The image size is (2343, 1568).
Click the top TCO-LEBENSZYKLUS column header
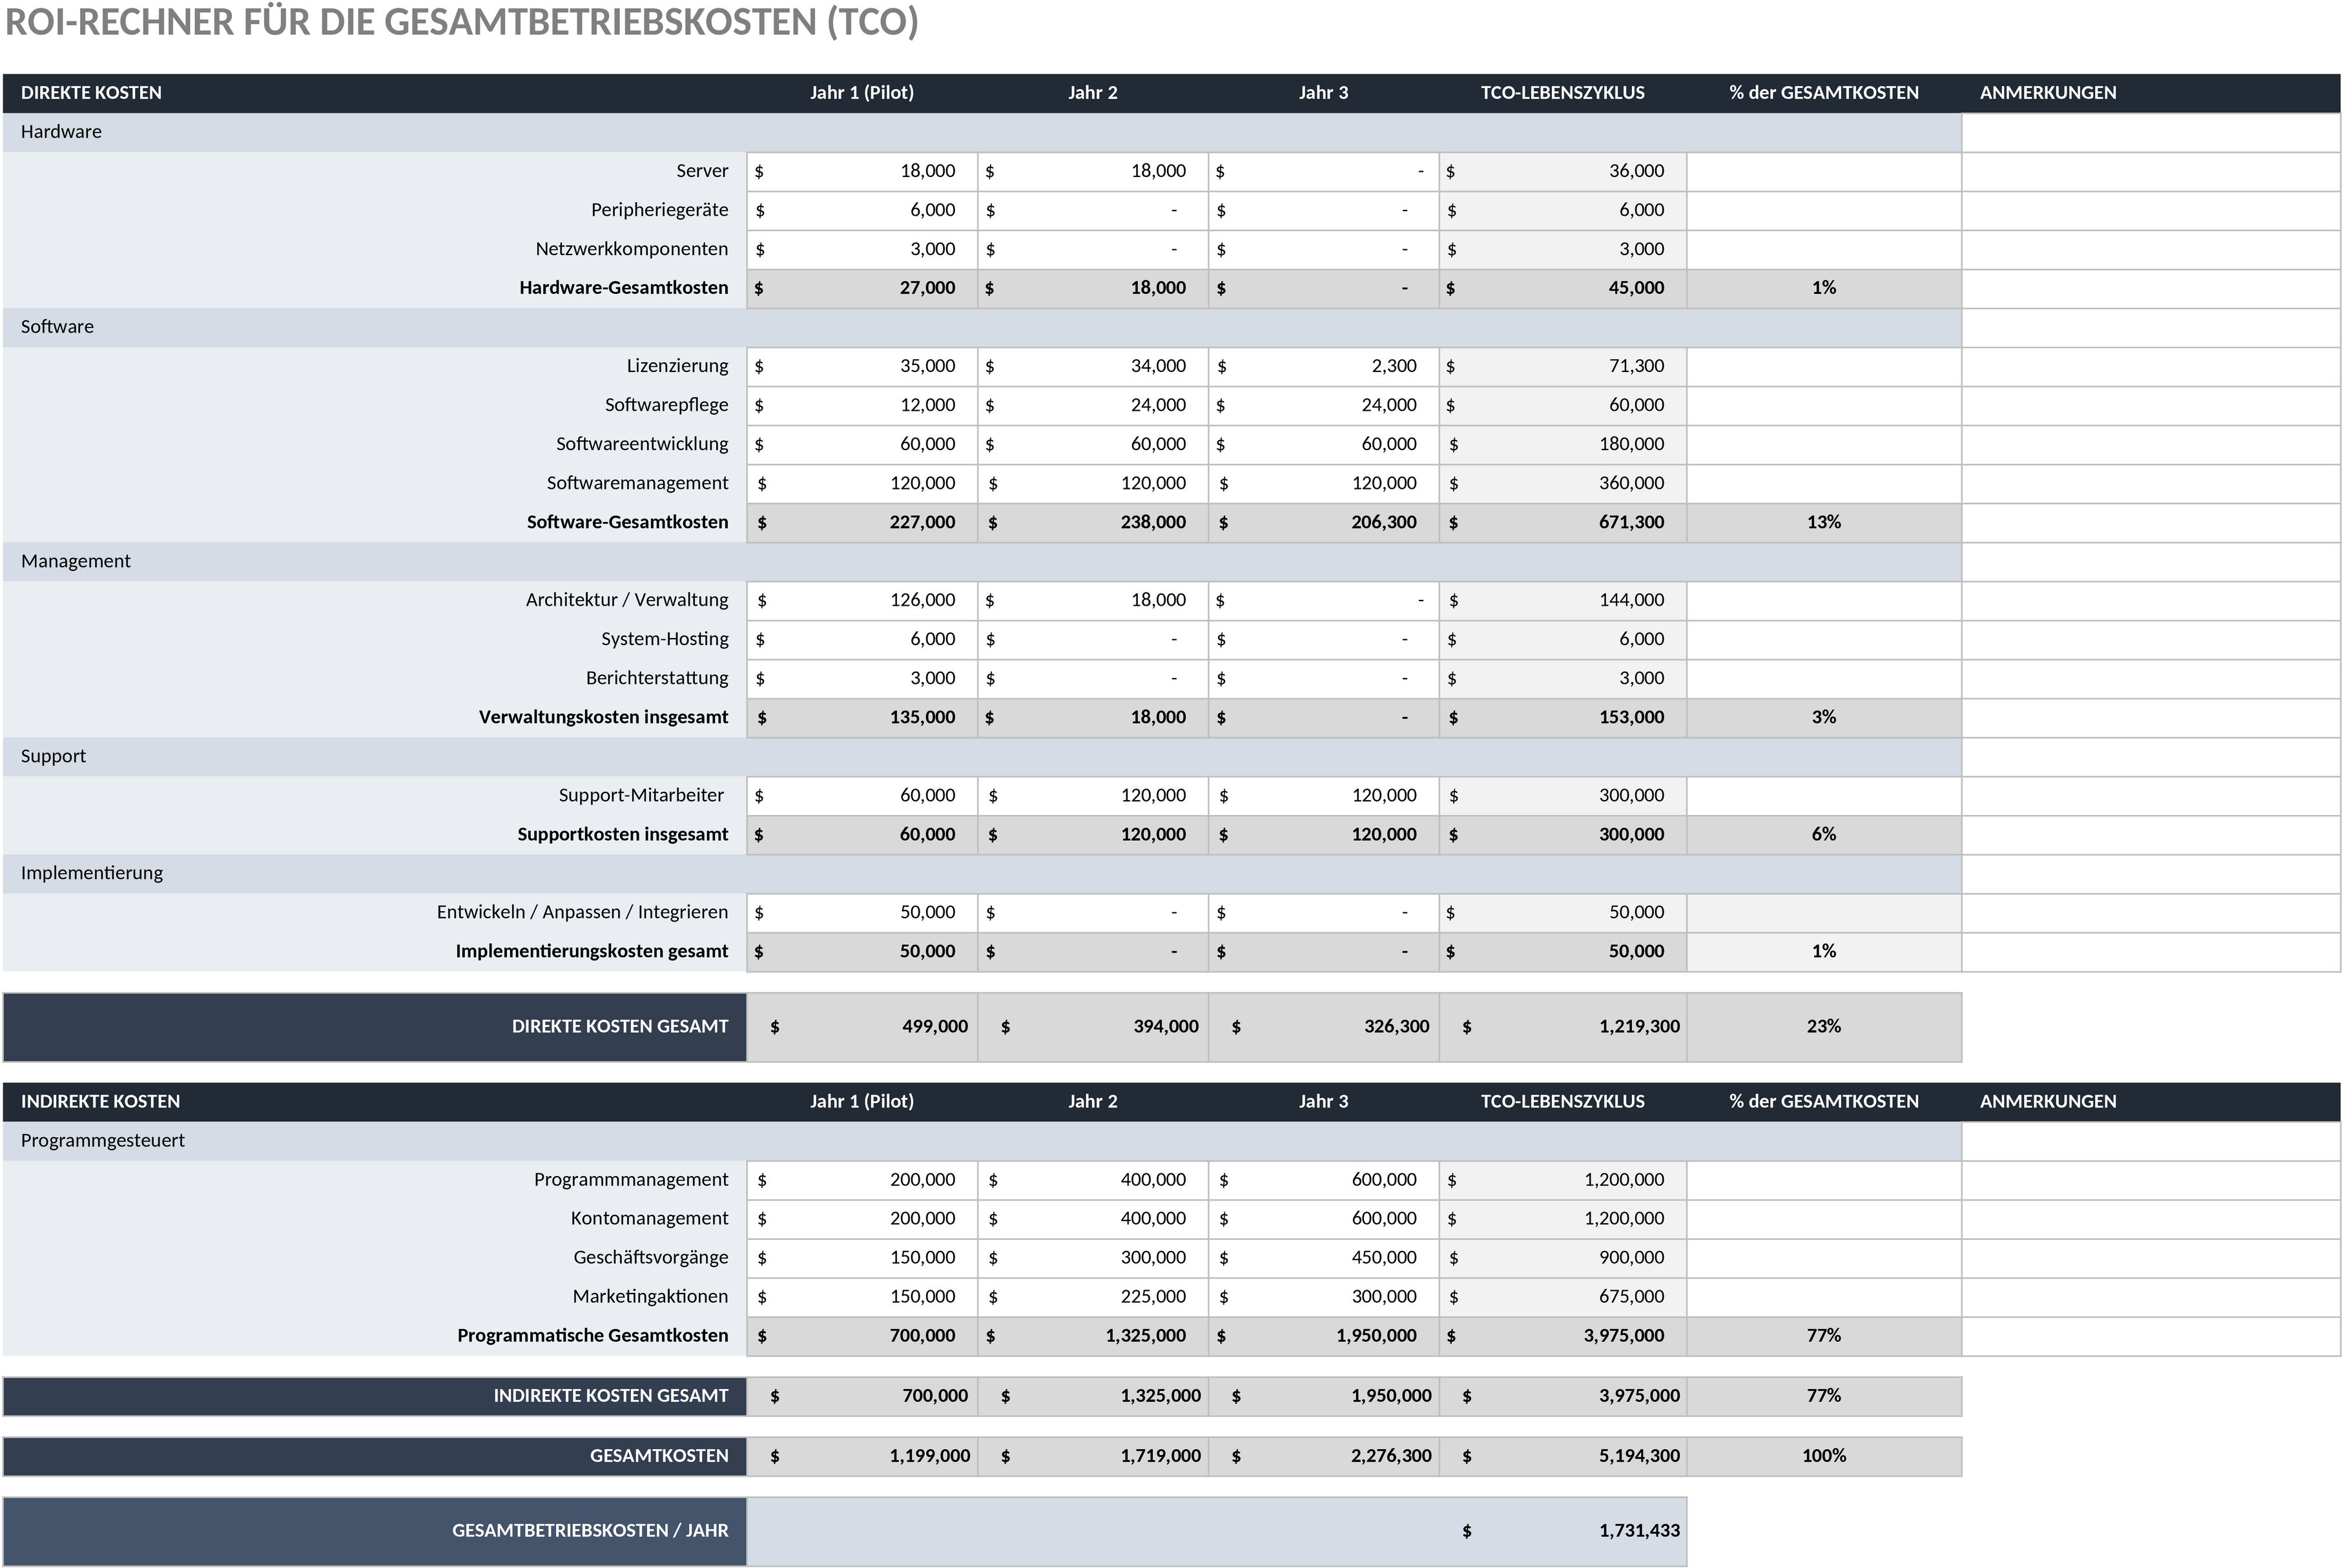(1562, 93)
